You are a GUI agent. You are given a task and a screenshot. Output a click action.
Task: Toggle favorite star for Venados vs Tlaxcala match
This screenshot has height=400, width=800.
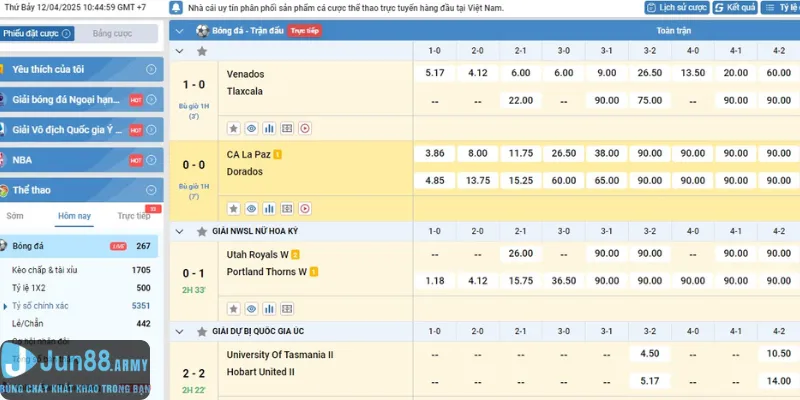pyautogui.click(x=233, y=128)
